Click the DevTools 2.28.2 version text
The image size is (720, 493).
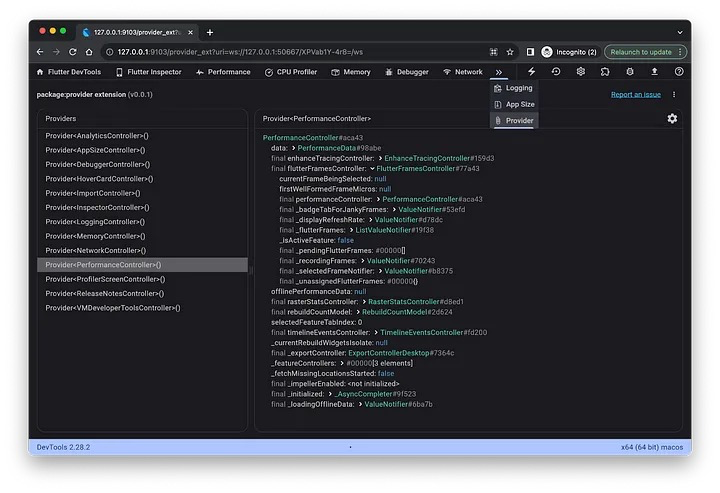[x=63, y=447]
